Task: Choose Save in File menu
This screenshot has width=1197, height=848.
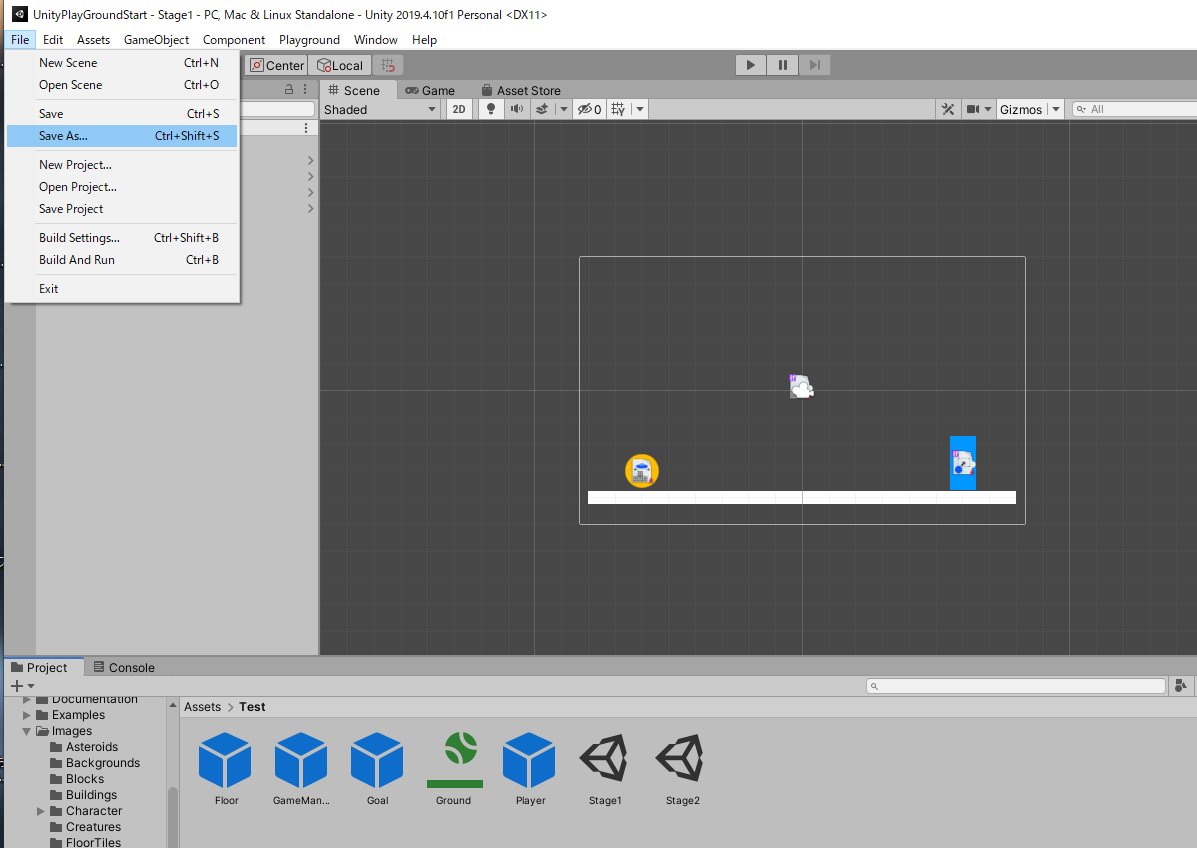Action: [x=122, y=114]
